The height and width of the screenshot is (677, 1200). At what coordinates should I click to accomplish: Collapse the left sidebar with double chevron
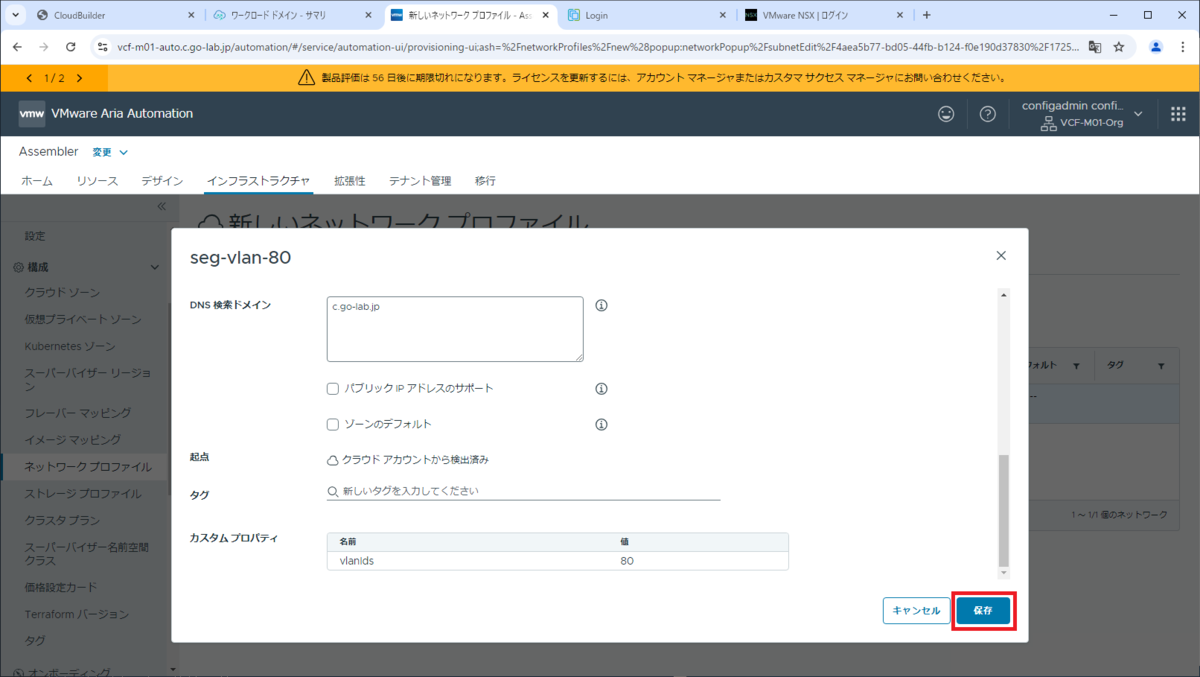(x=161, y=206)
